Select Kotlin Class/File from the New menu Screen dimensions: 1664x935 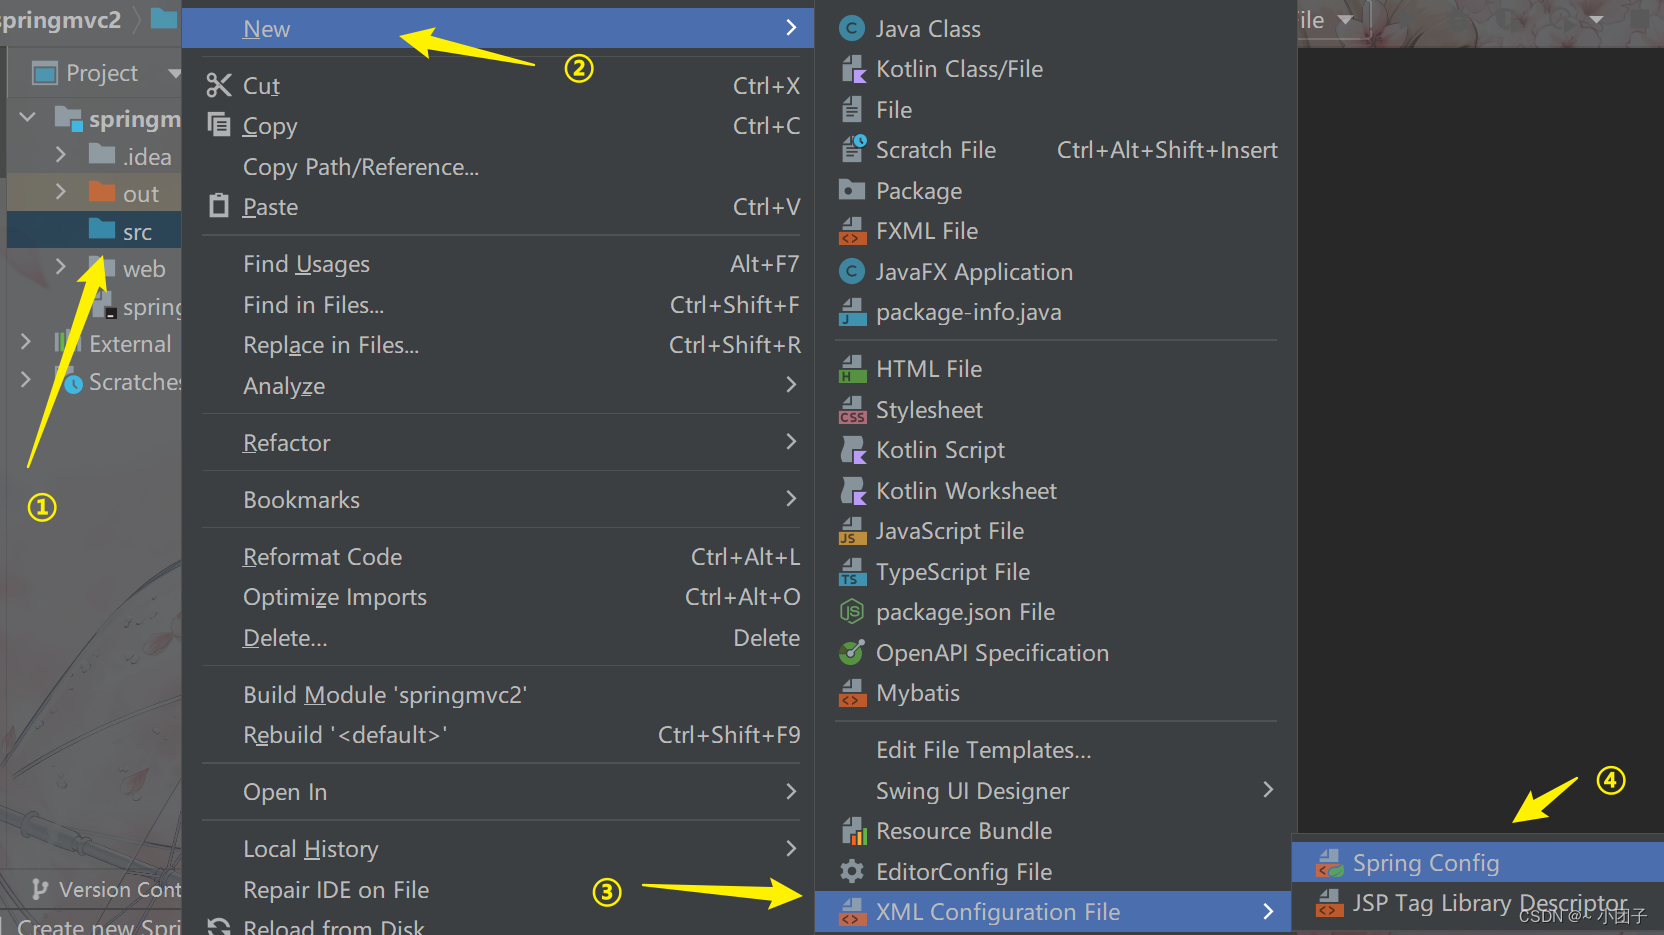point(959,68)
